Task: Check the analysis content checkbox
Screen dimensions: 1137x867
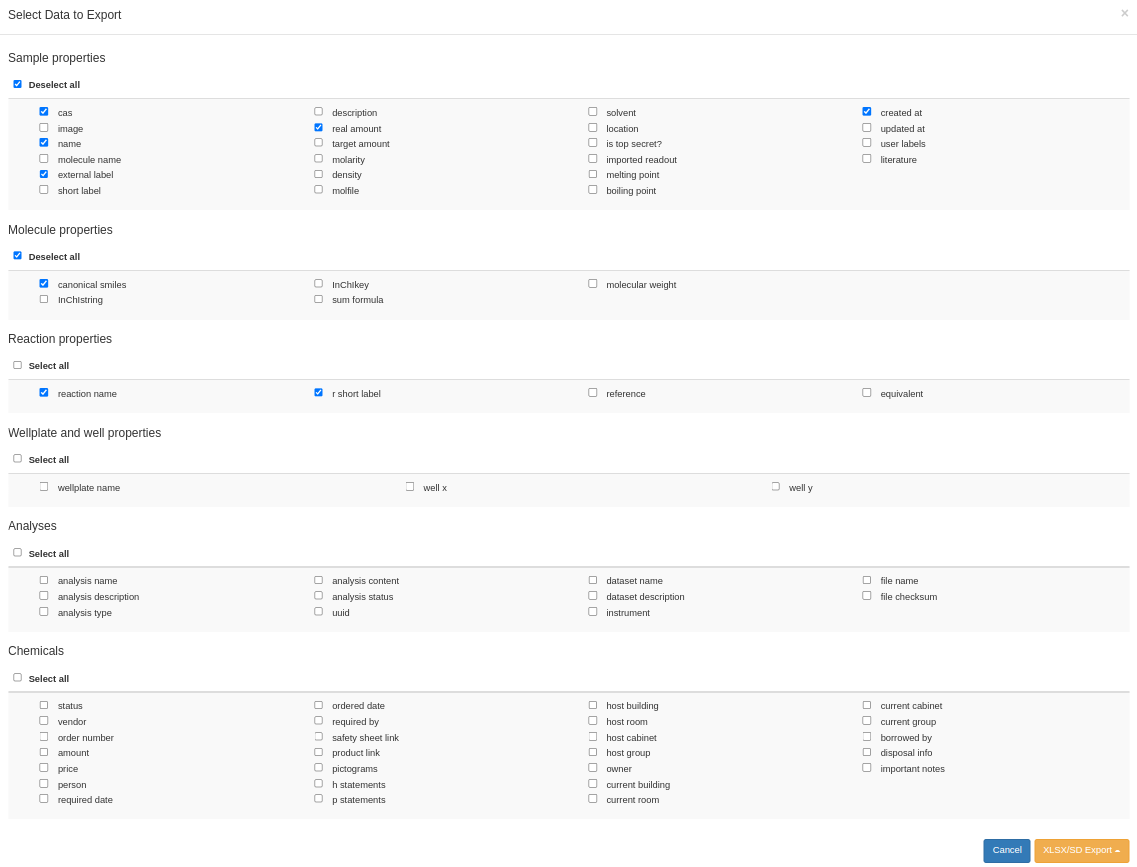Action: [318, 579]
